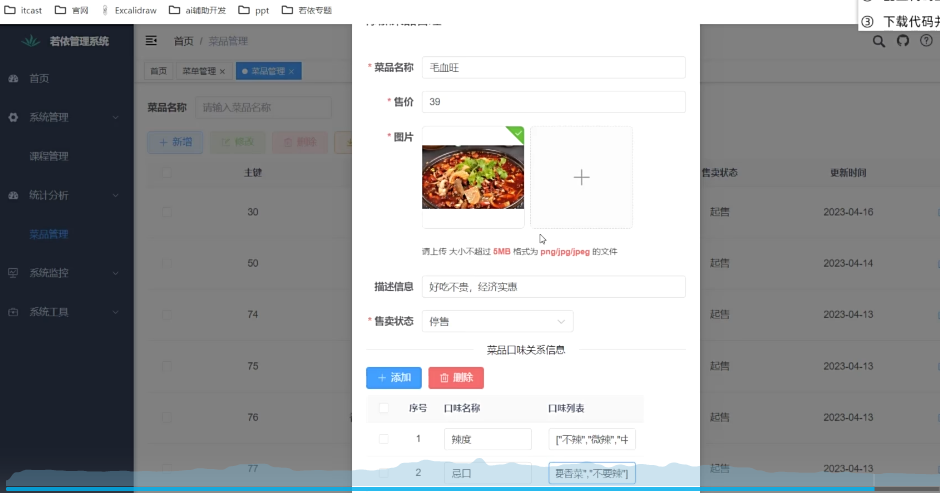Click the red 删除 button in dish list toolbar
The image size is (940, 493).
tap(300, 142)
